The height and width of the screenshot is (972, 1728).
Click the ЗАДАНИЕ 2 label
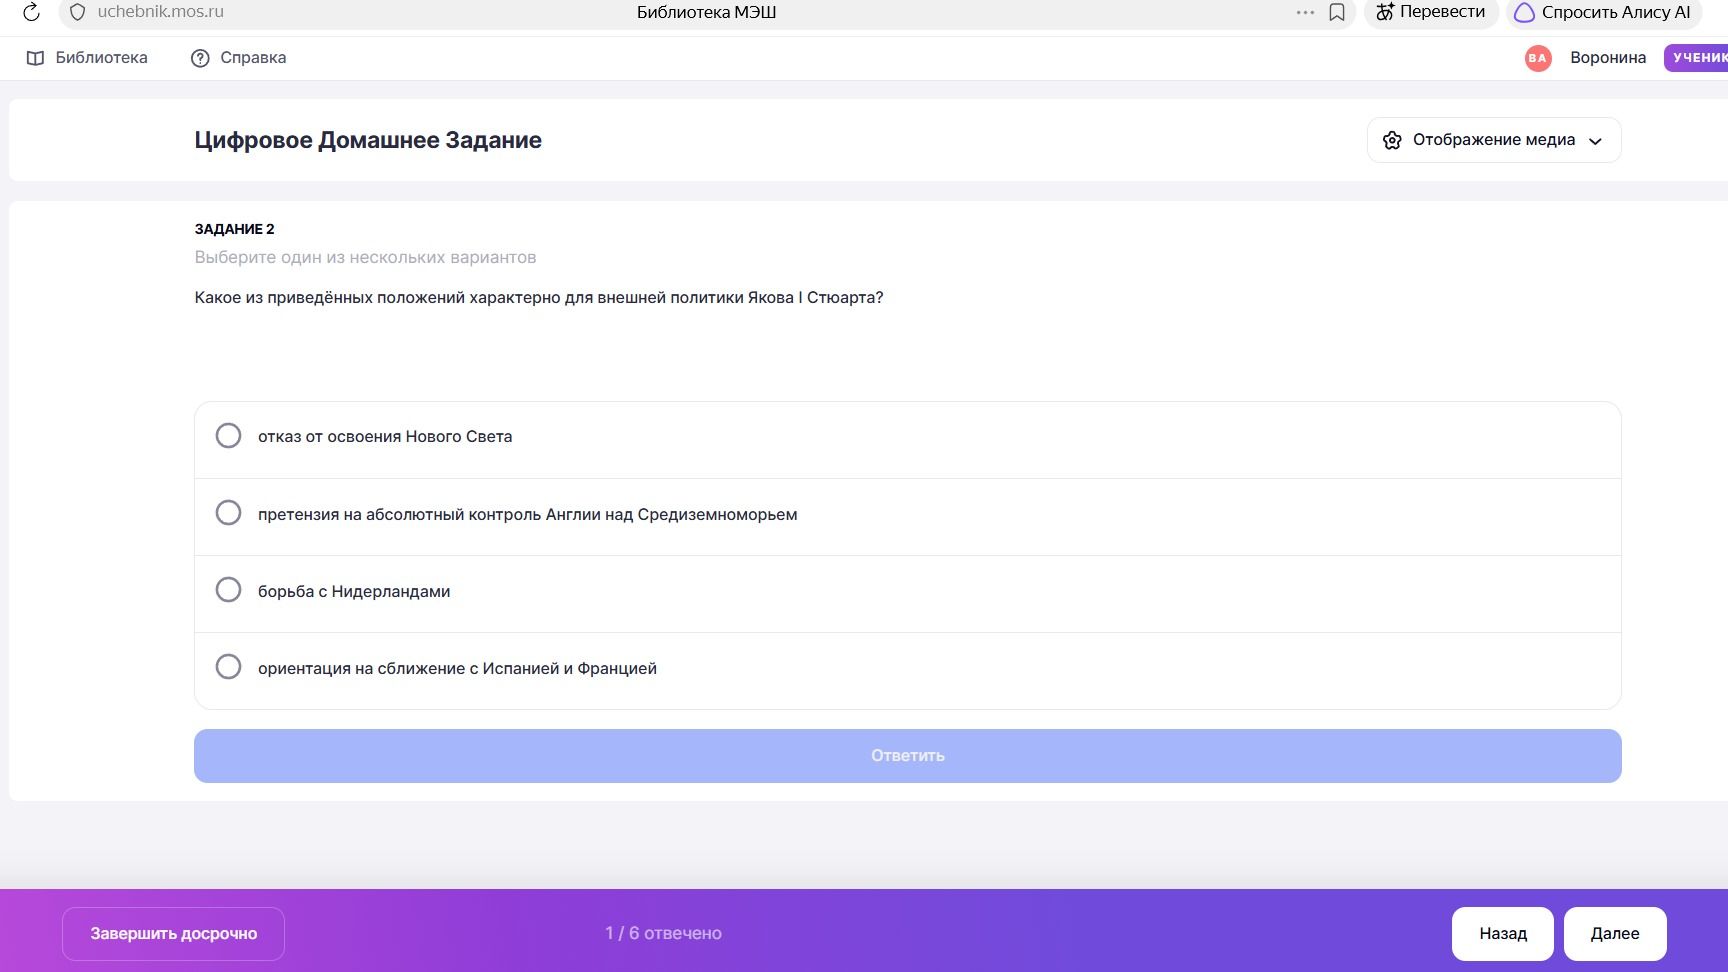234,229
